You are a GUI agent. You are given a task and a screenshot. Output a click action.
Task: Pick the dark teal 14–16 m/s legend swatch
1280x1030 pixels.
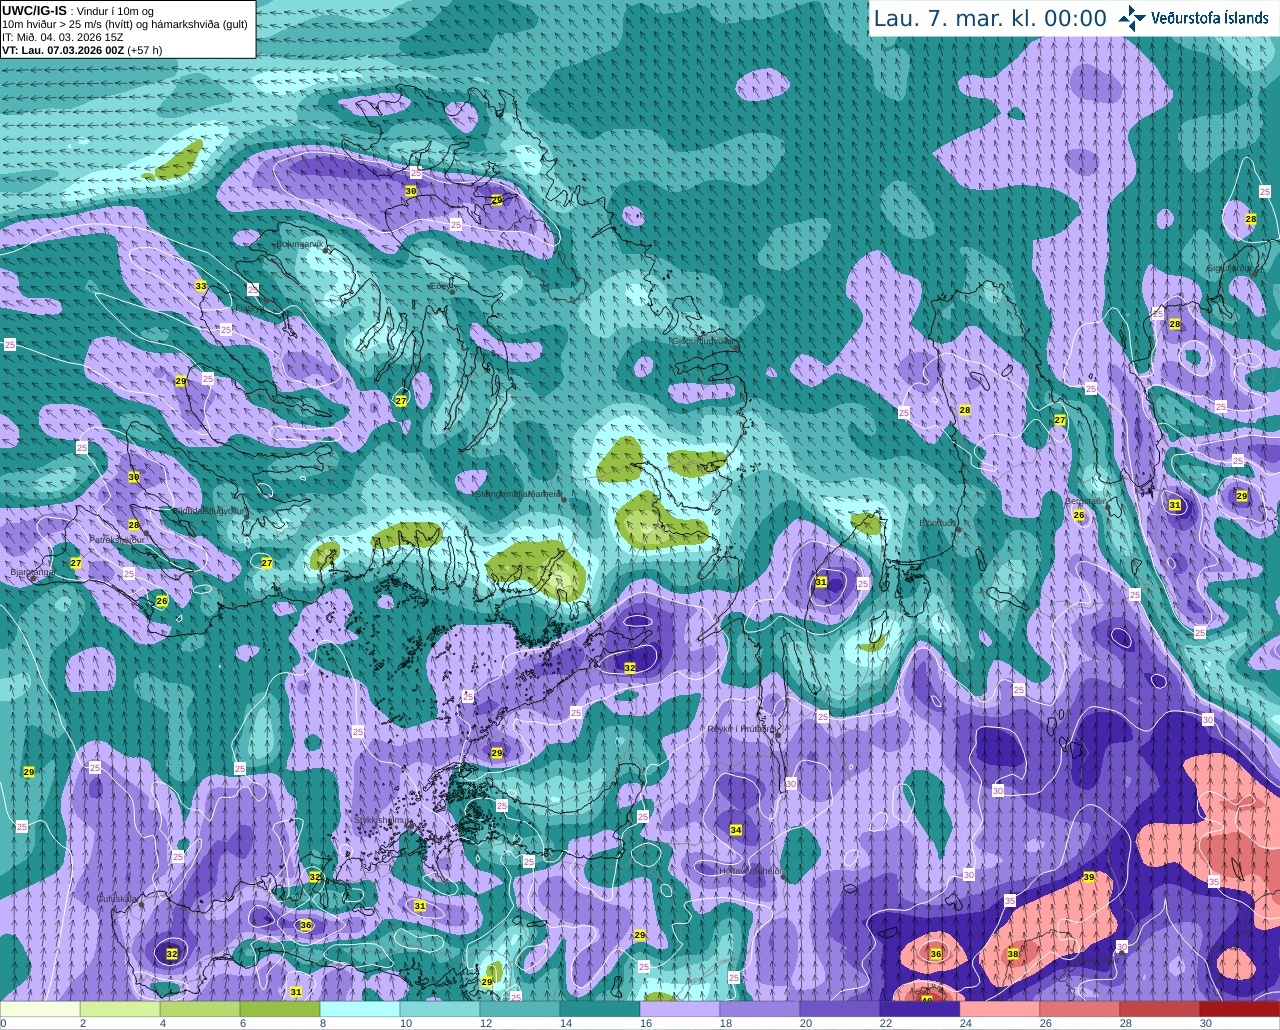[x=600, y=1009]
